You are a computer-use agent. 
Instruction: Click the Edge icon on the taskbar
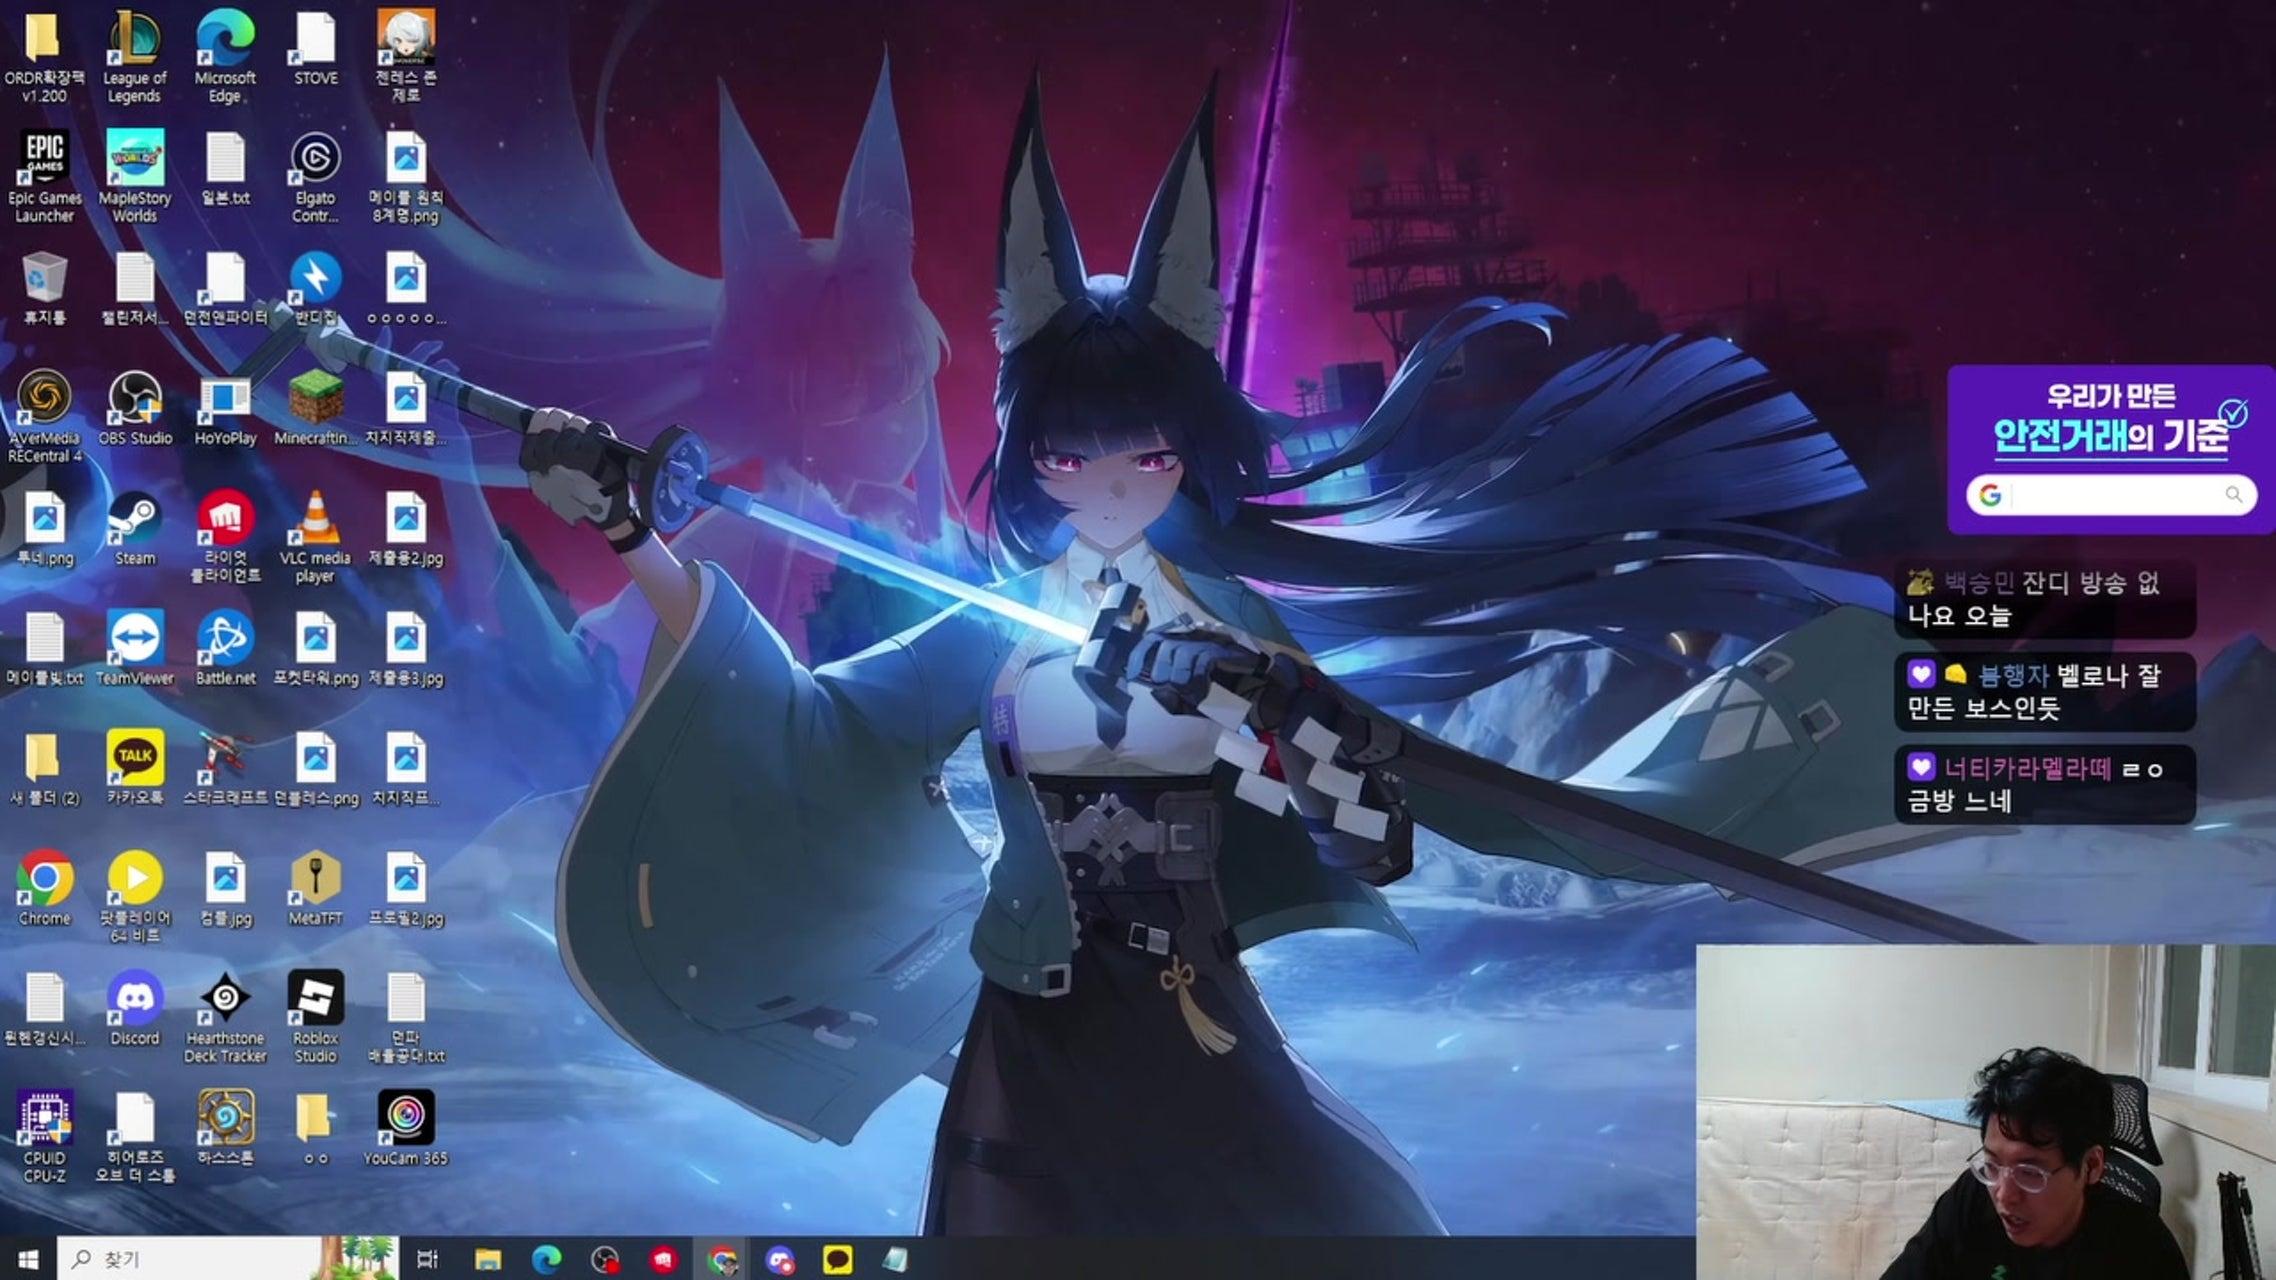(x=546, y=1259)
